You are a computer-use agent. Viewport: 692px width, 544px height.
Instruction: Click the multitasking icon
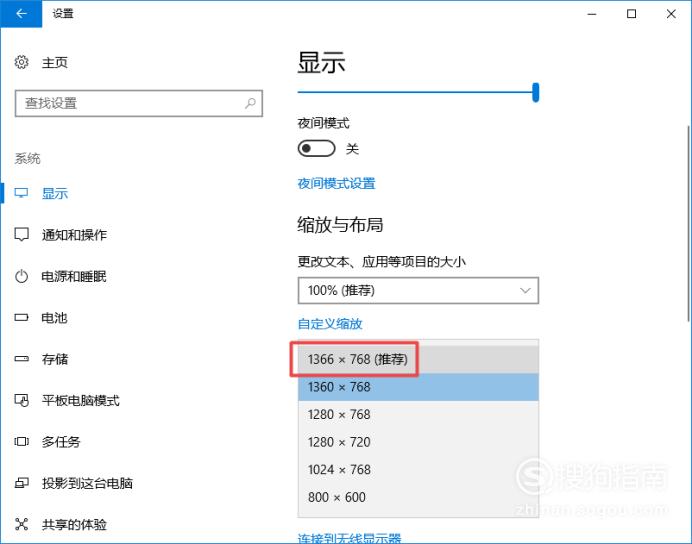point(21,442)
